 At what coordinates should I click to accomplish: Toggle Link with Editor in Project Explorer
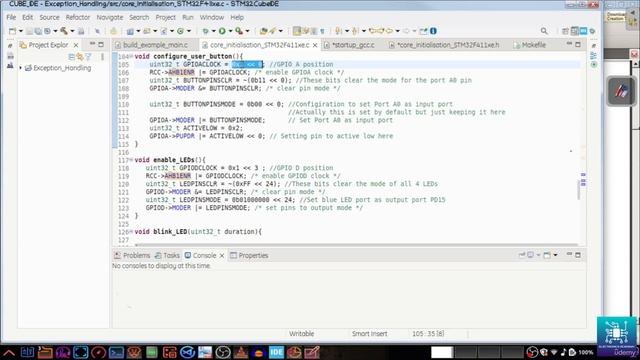[x=80, y=57]
